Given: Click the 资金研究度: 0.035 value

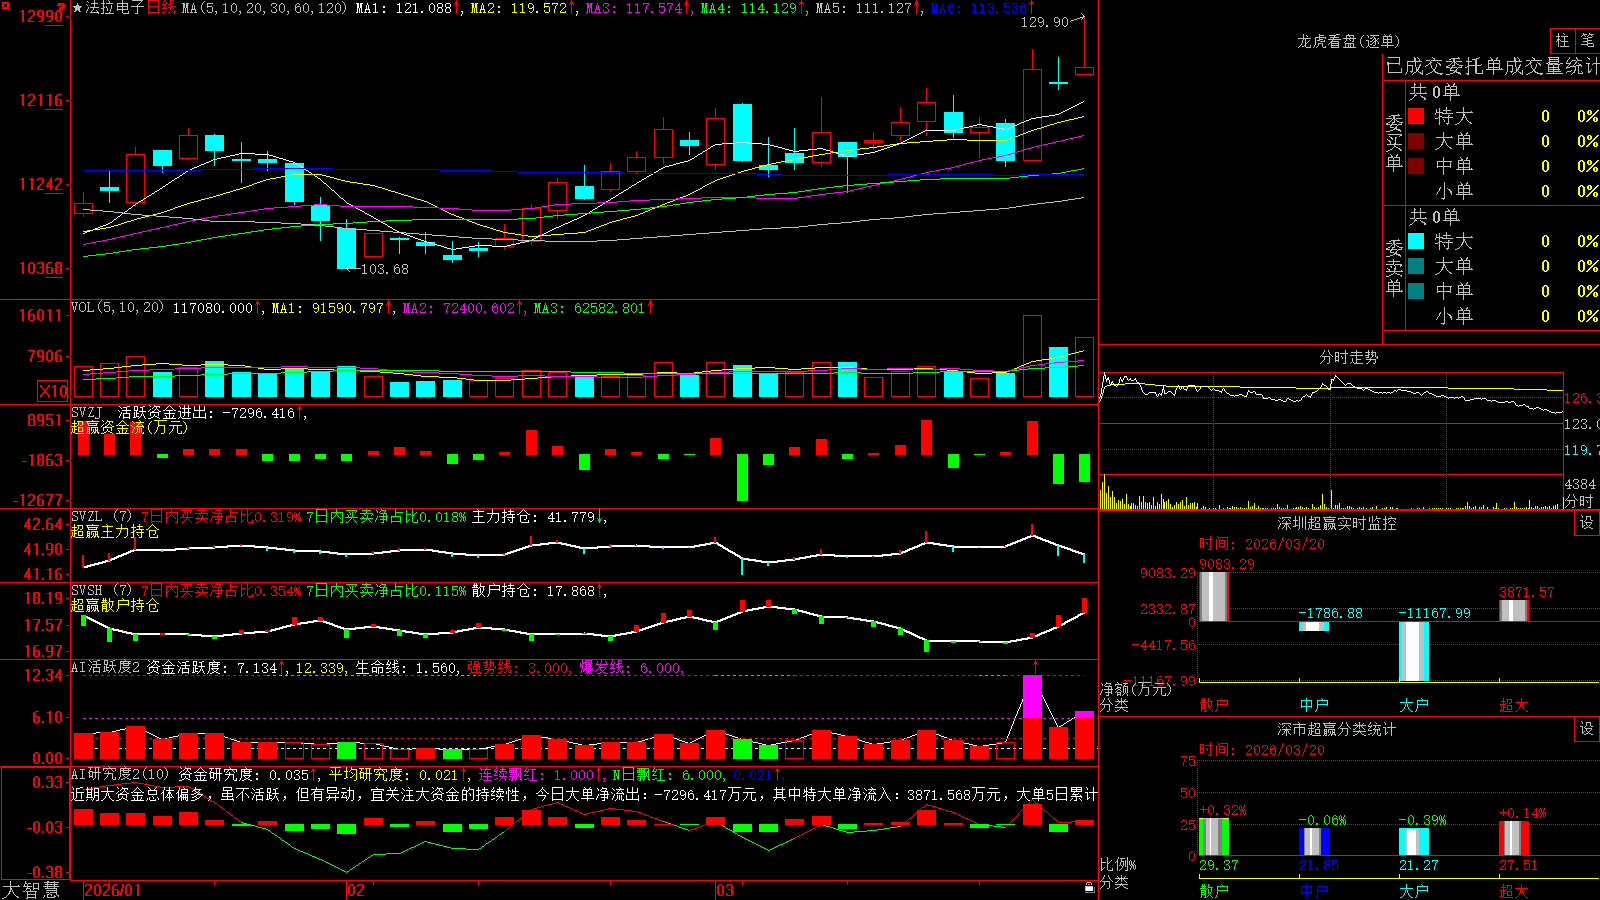Looking at the screenshot, I should coord(244,774).
